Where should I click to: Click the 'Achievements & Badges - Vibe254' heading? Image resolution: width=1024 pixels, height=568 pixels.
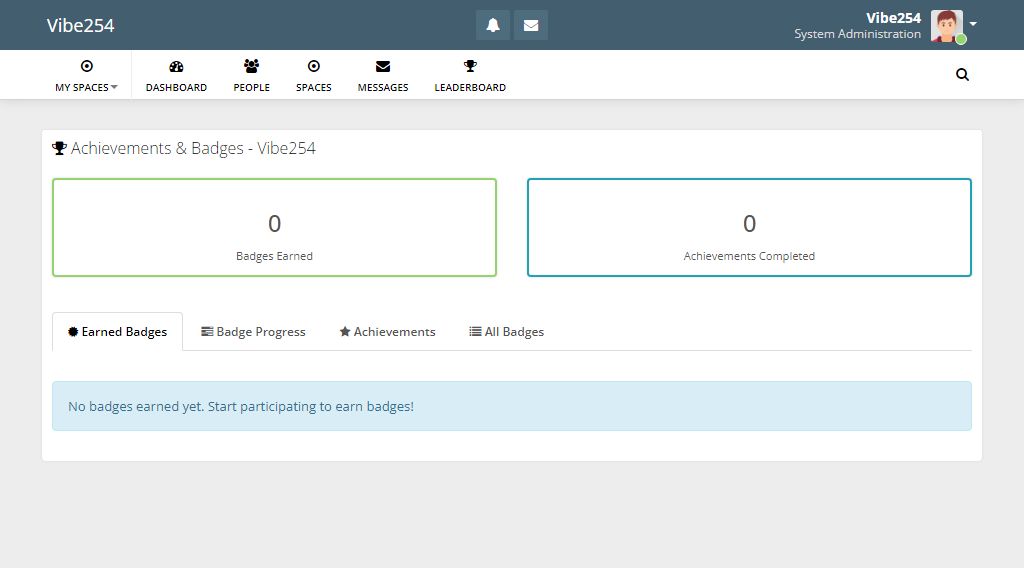coord(193,148)
